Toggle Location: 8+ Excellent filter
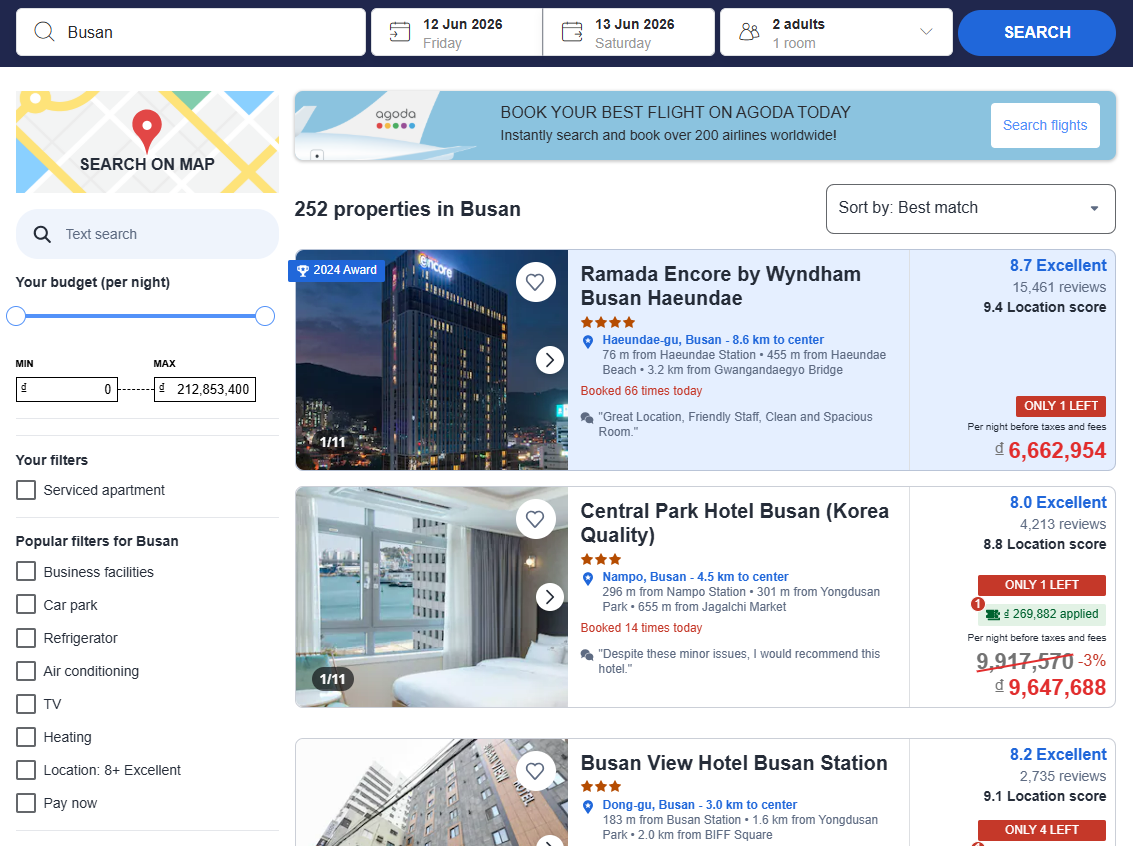Viewport: 1133px width, 846px height. [26, 770]
